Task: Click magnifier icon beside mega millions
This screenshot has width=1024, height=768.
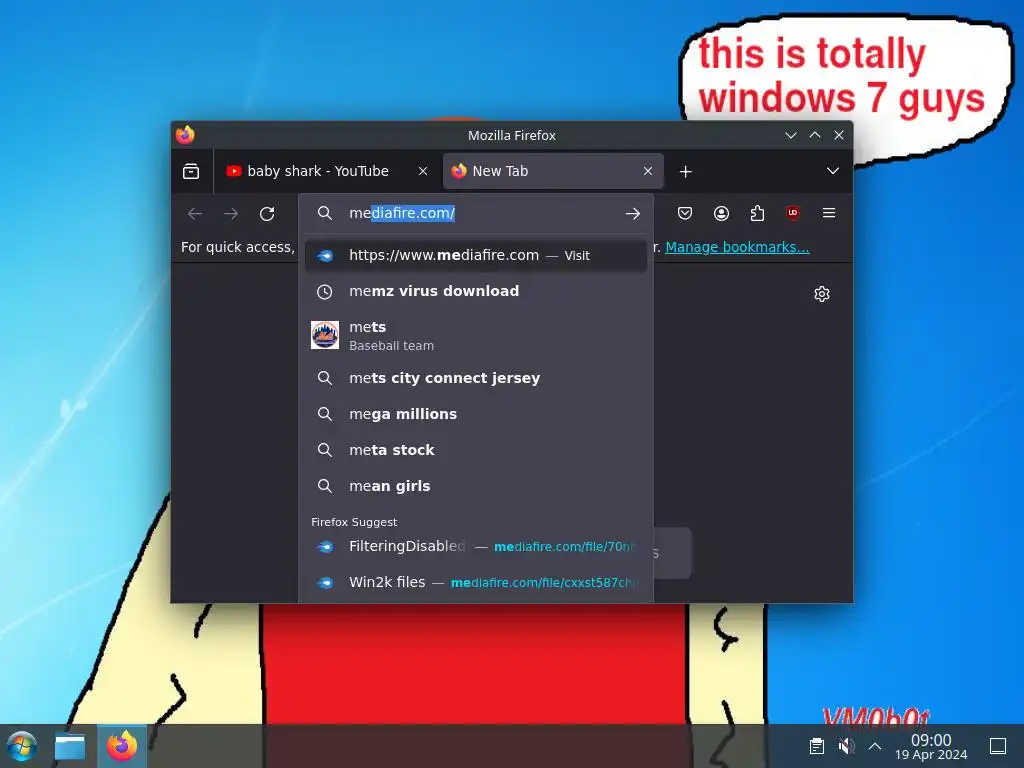Action: point(325,414)
